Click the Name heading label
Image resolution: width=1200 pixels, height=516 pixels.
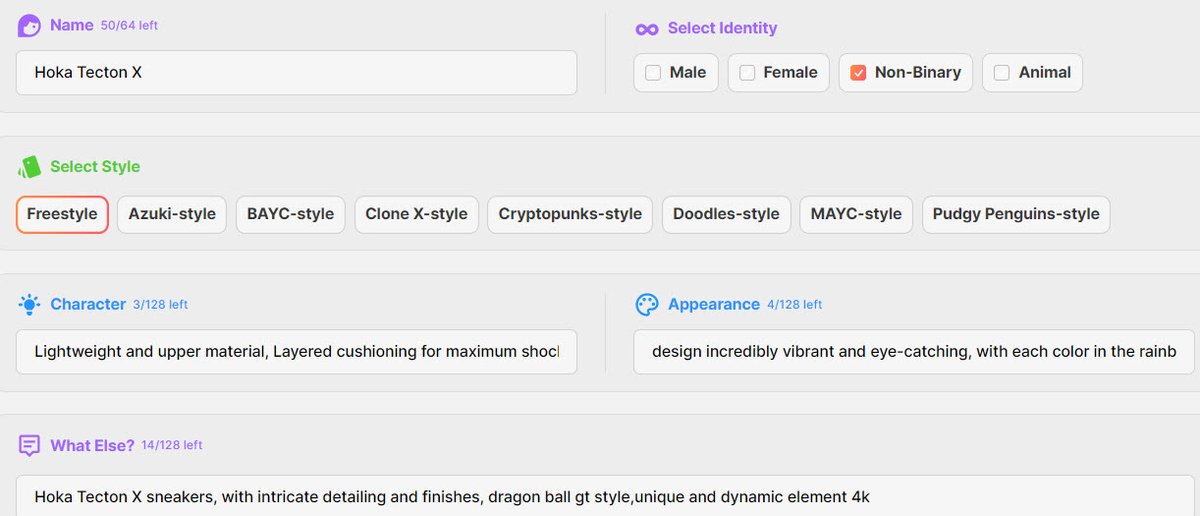tap(72, 25)
